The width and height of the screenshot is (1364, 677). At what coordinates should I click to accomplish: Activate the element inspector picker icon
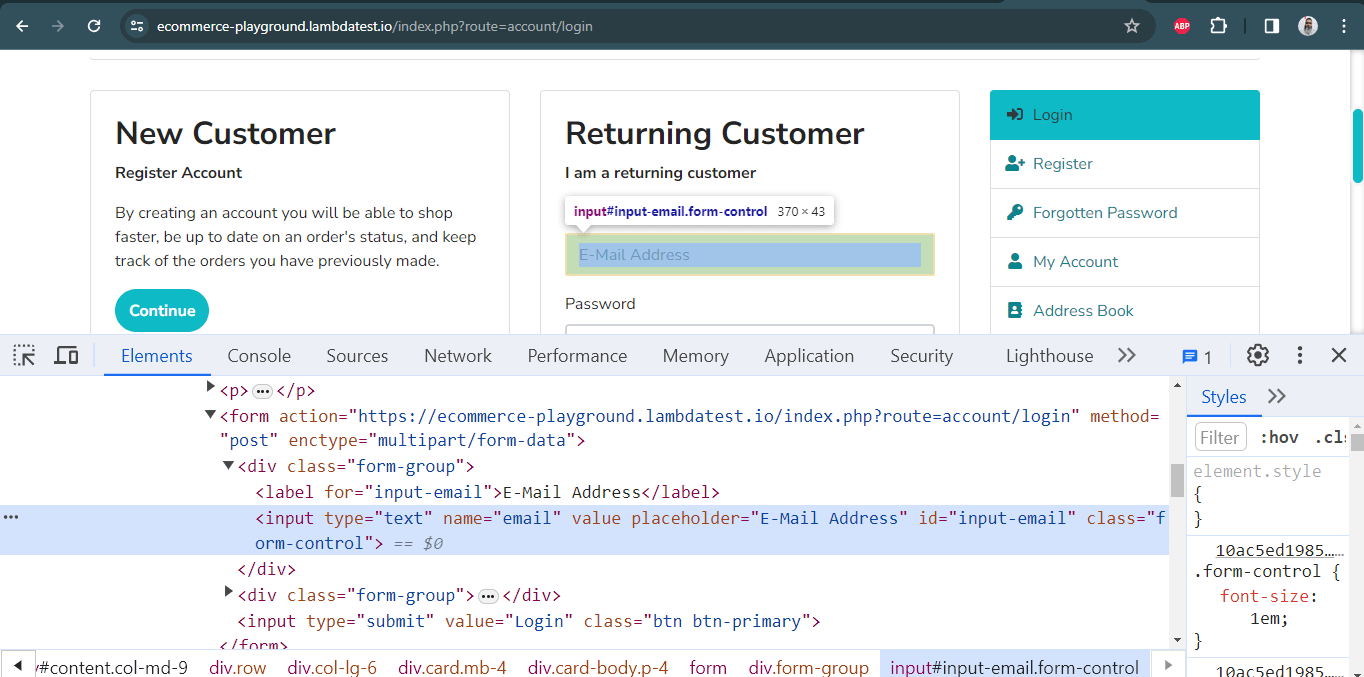coord(23,355)
